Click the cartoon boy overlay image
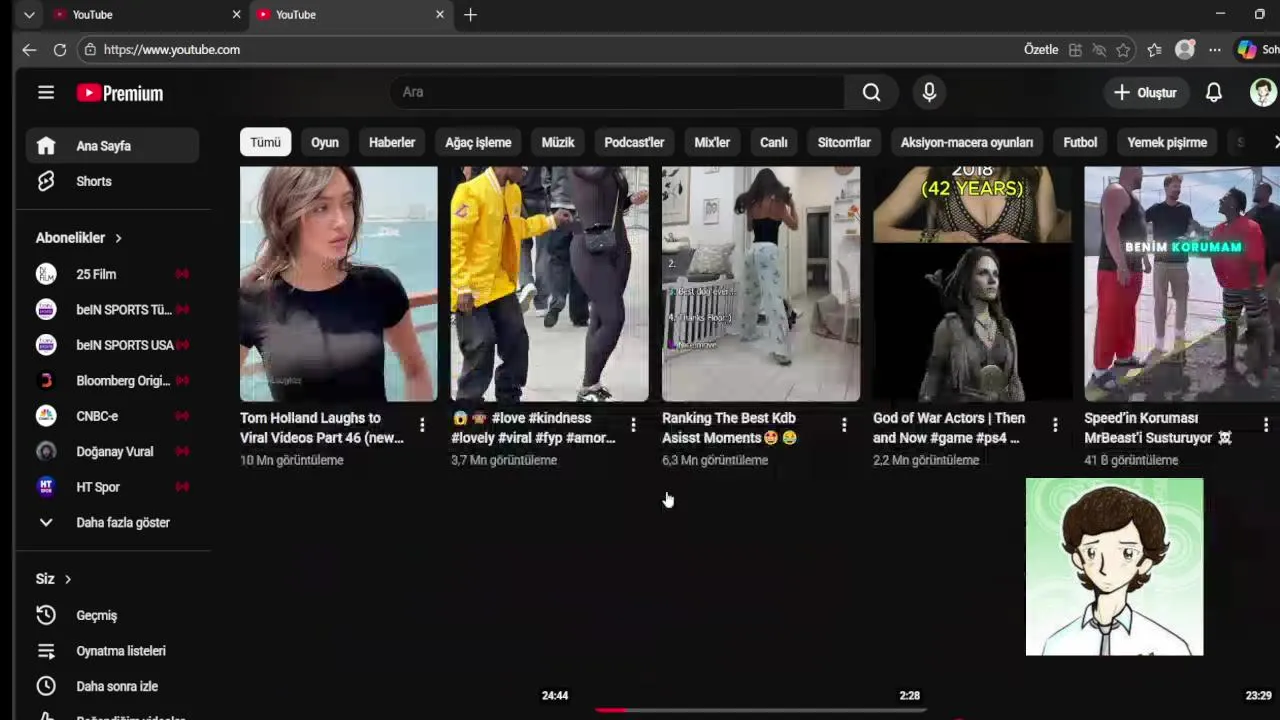The width and height of the screenshot is (1280, 720). click(x=1115, y=567)
